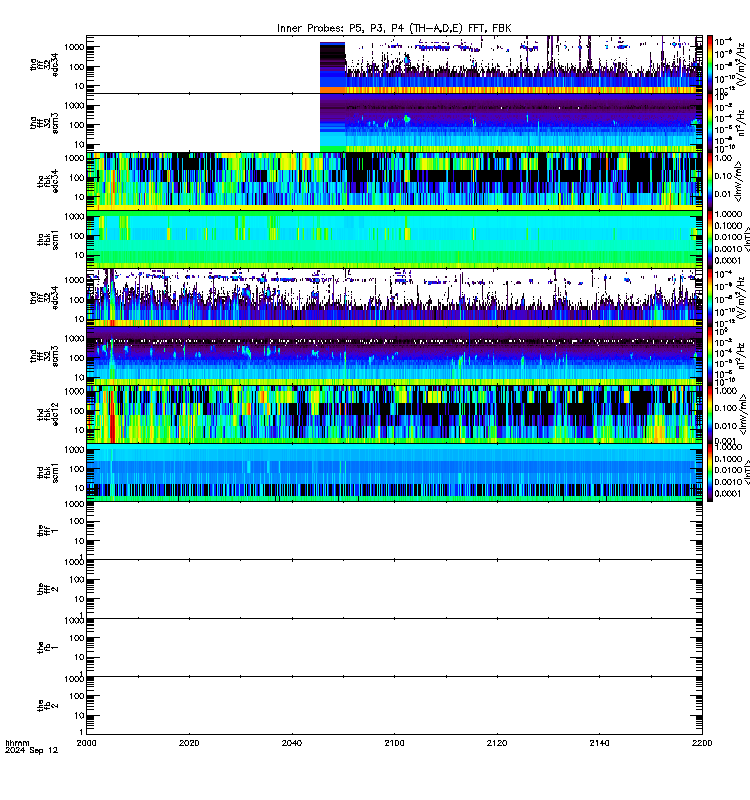Select the 2040 time axis label
The width and height of the screenshot is (750, 800).
[x=291, y=743]
